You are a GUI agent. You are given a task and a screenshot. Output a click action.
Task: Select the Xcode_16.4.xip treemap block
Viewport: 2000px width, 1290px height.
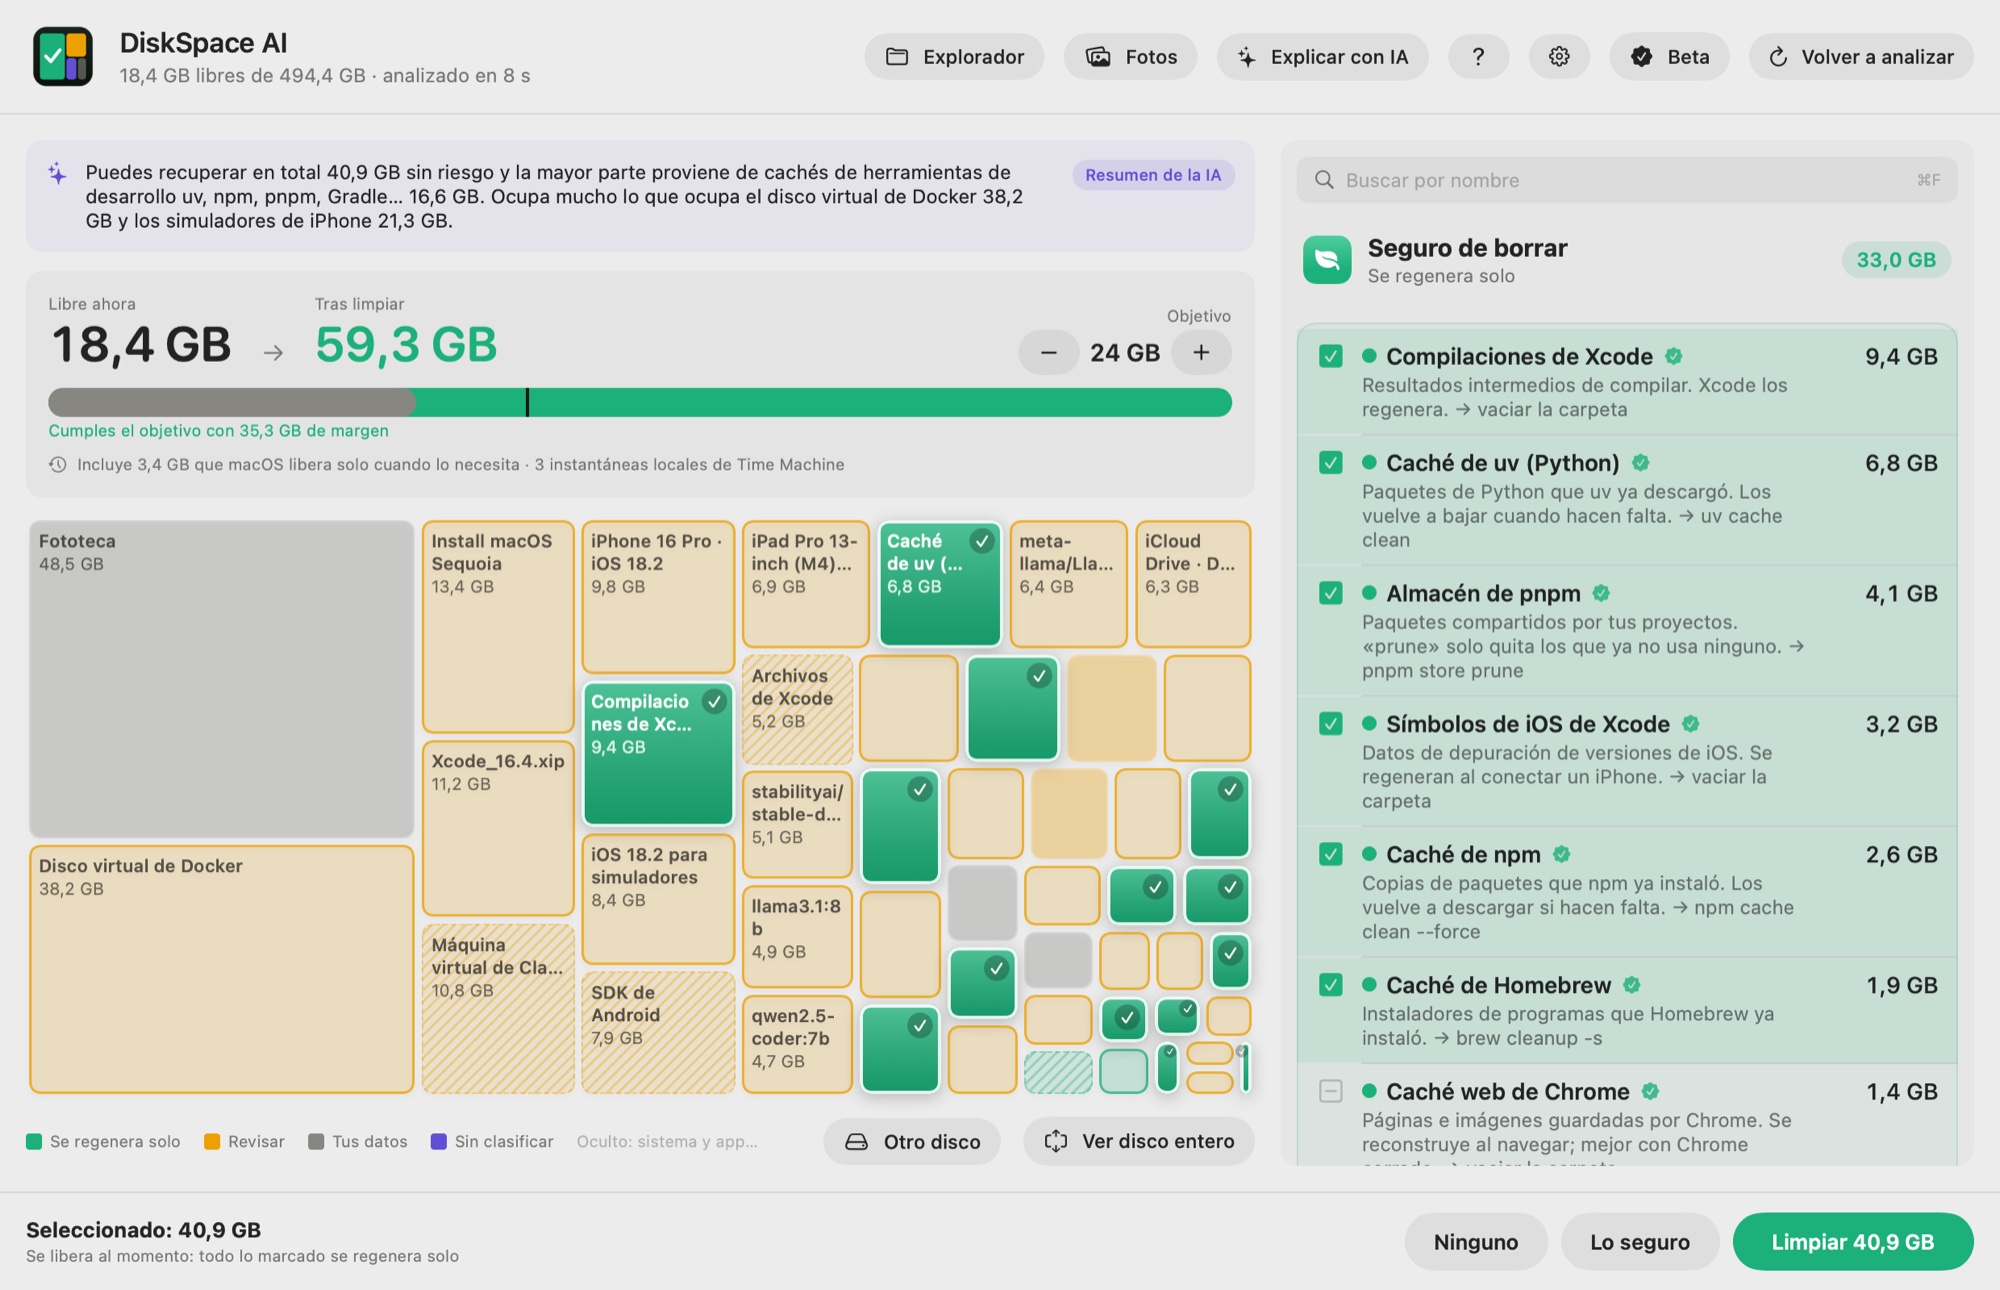498,828
